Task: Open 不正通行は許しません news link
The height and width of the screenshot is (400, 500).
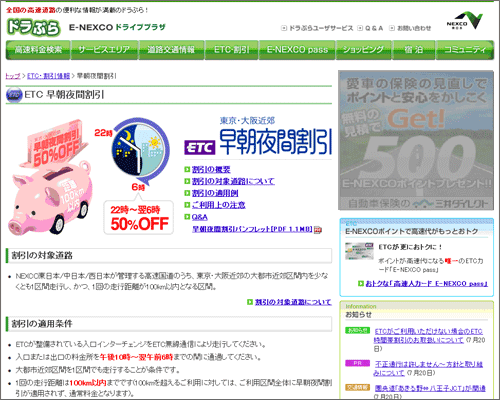Action: coord(428,368)
